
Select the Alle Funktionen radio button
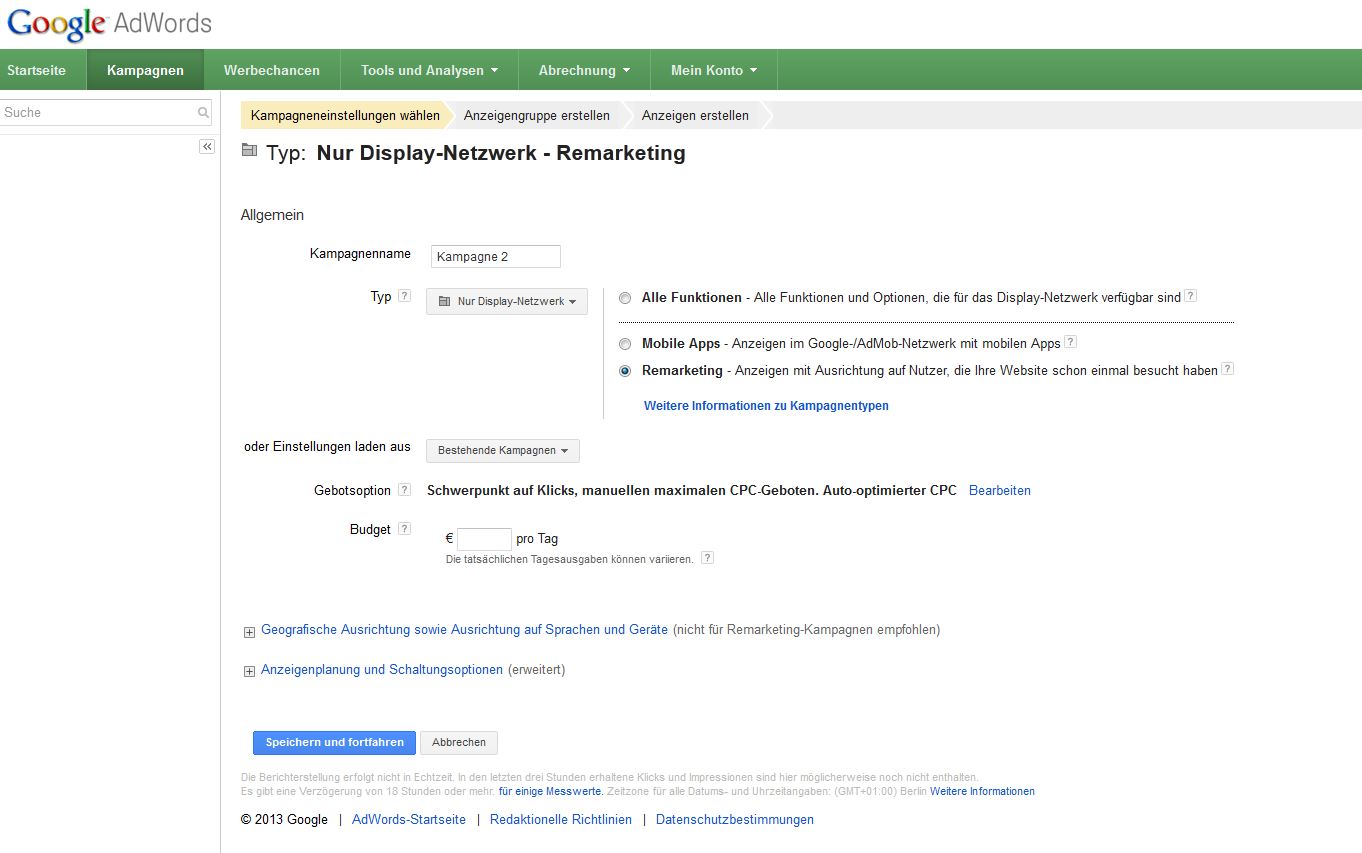[625, 298]
